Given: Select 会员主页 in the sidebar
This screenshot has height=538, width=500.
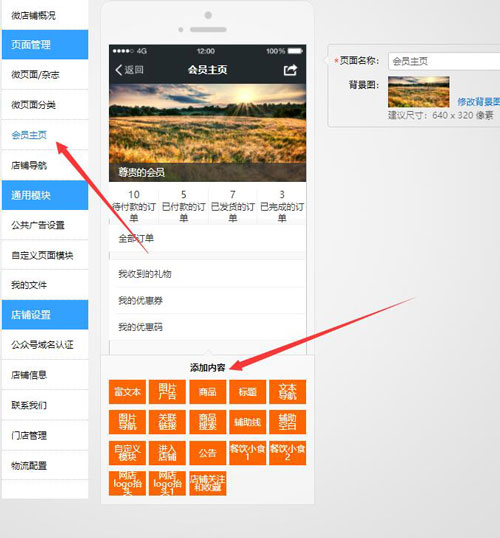Looking at the screenshot, I should [x=45, y=135].
